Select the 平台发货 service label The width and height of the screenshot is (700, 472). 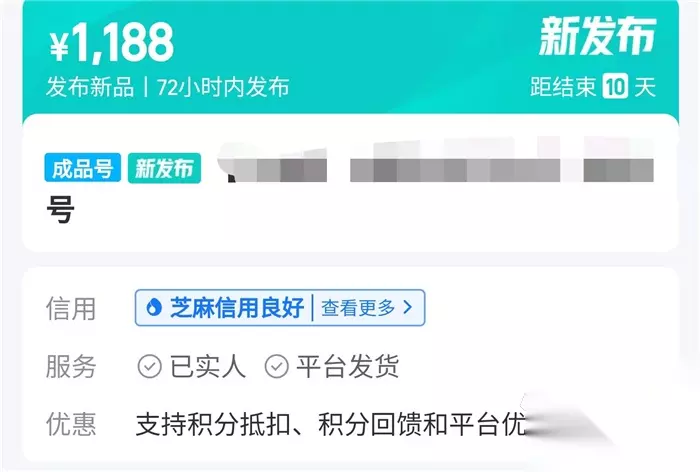tap(347, 367)
